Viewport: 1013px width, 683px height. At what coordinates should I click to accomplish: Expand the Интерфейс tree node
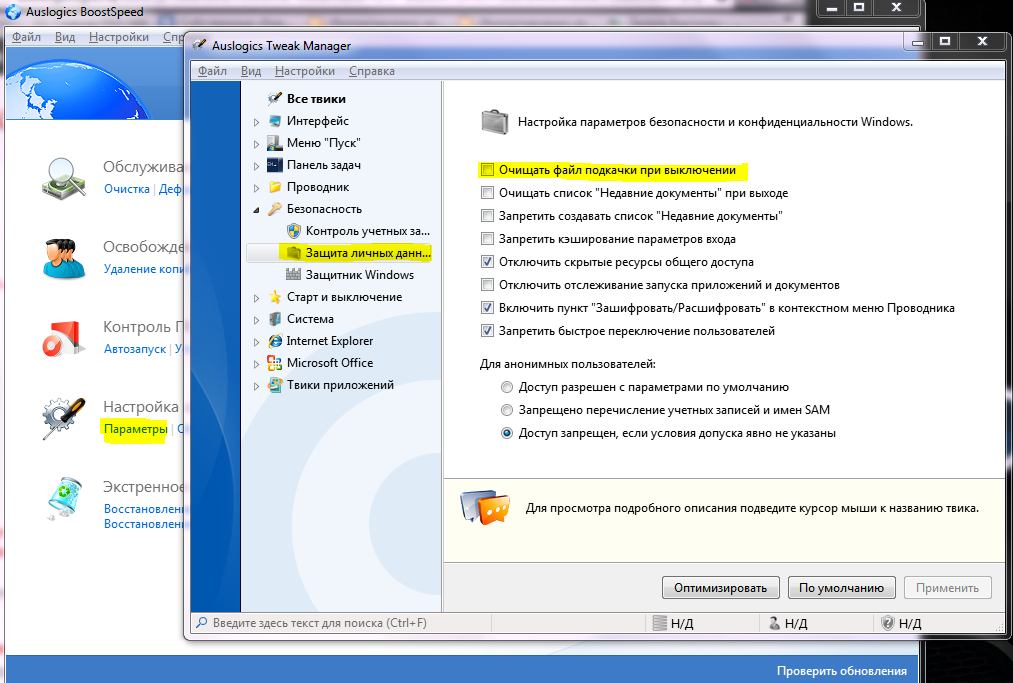[x=256, y=122]
